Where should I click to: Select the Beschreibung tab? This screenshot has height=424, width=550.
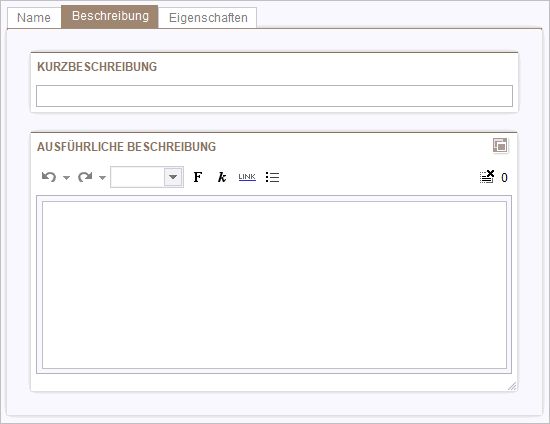110,16
